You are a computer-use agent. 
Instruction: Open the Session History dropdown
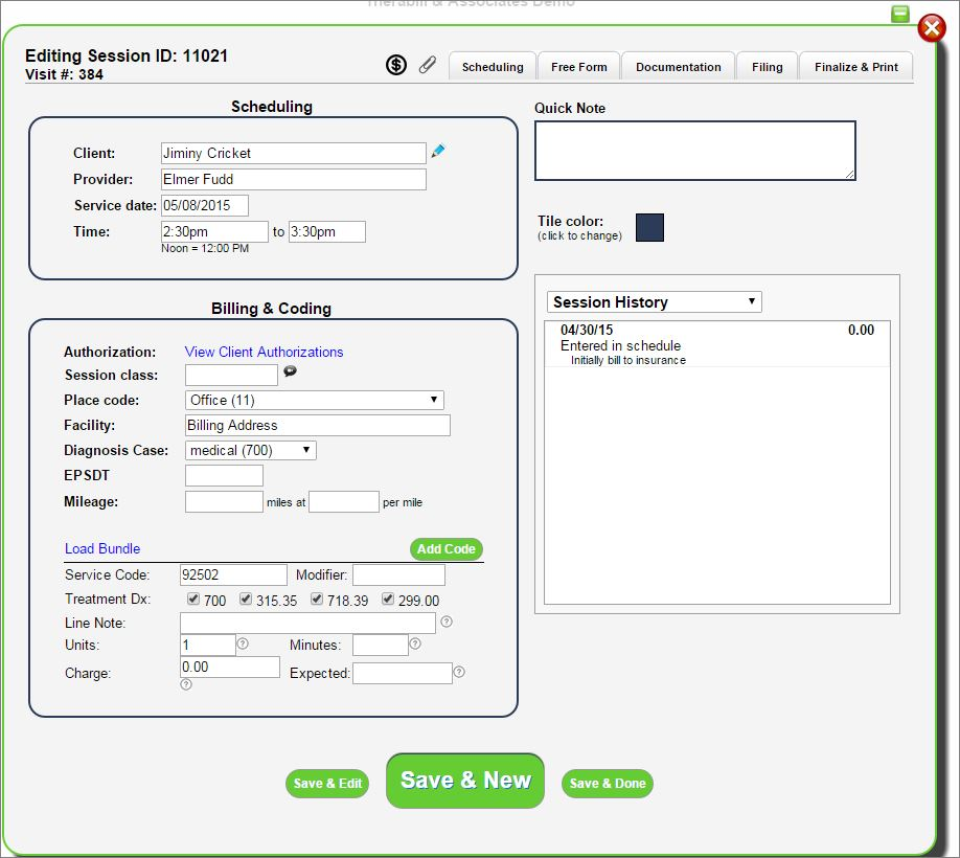(653, 301)
